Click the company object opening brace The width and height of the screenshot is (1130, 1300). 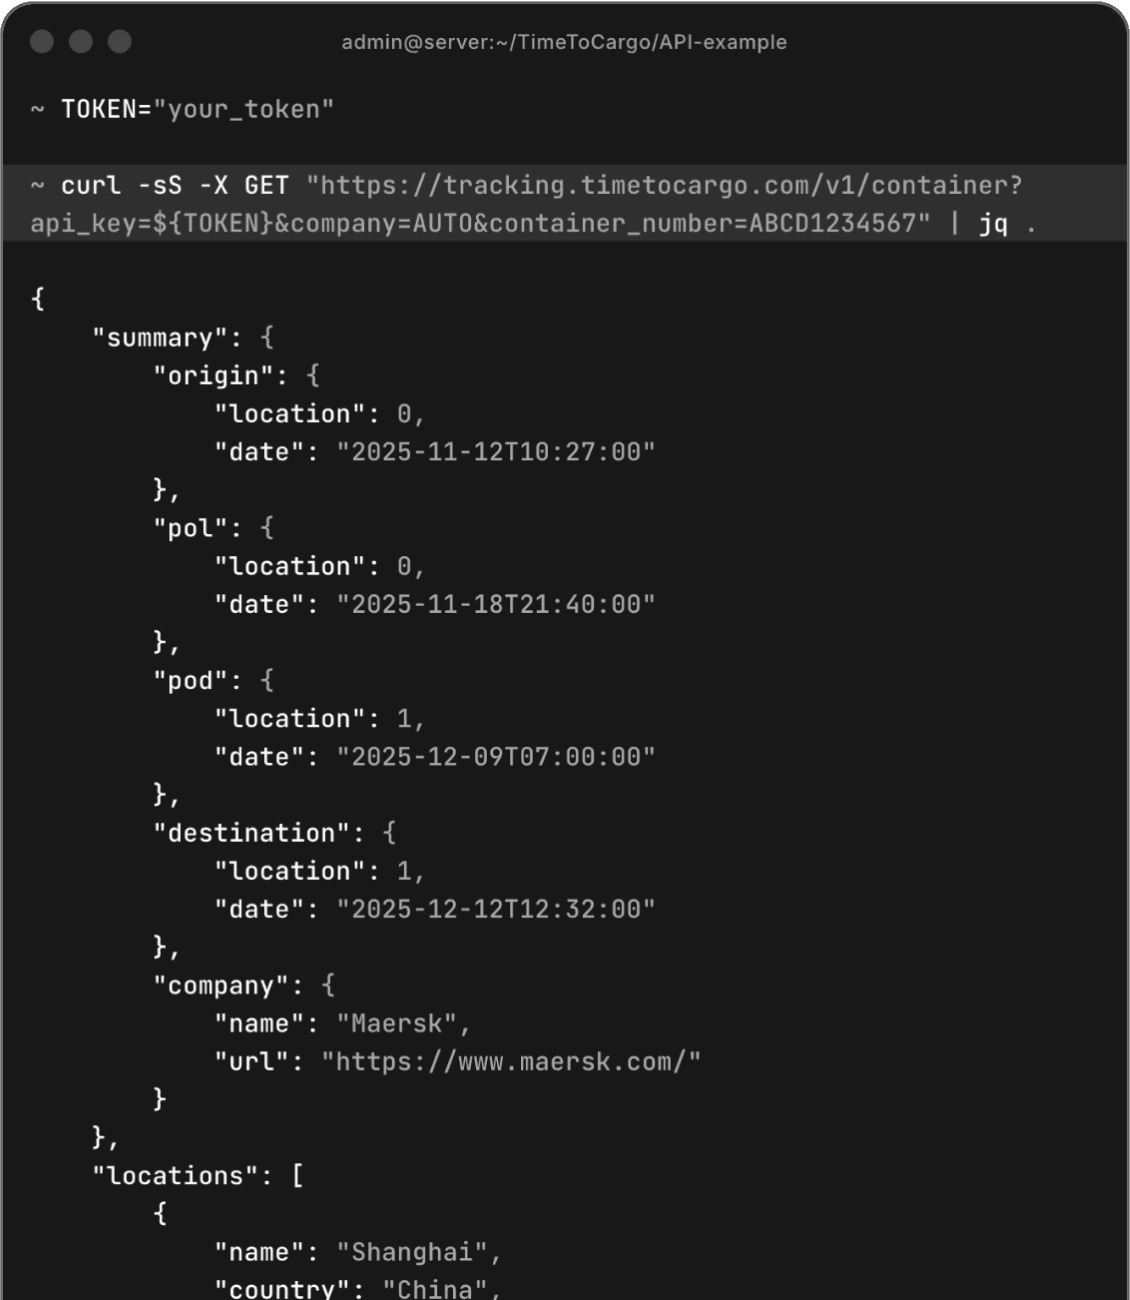pos(327,985)
